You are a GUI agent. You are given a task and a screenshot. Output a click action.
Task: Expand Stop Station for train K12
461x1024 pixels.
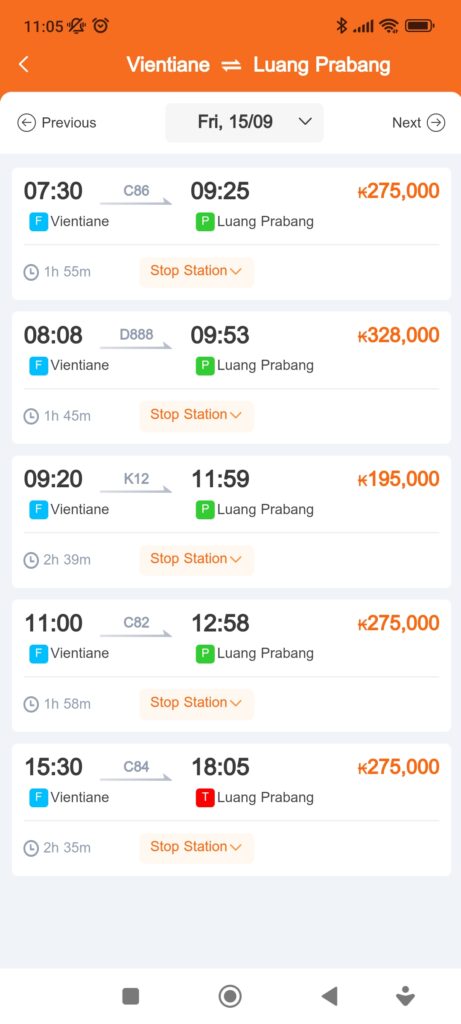pos(196,559)
